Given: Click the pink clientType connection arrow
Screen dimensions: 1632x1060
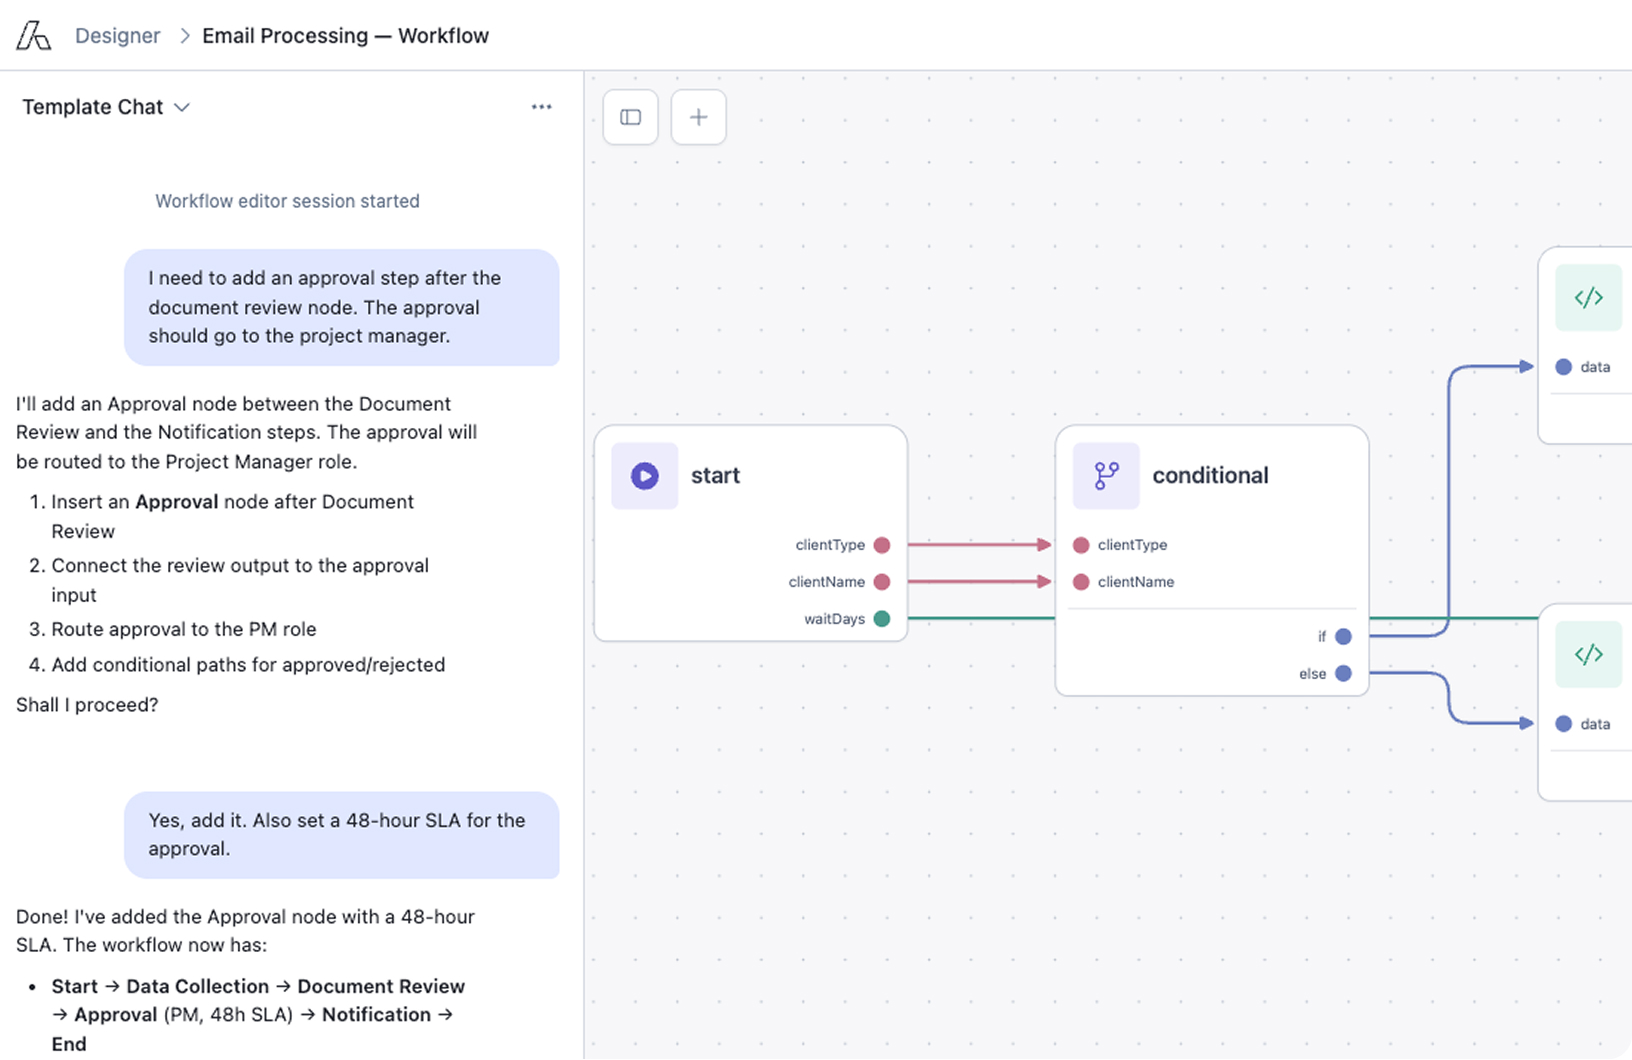Looking at the screenshot, I should pyautogui.click(x=980, y=545).
